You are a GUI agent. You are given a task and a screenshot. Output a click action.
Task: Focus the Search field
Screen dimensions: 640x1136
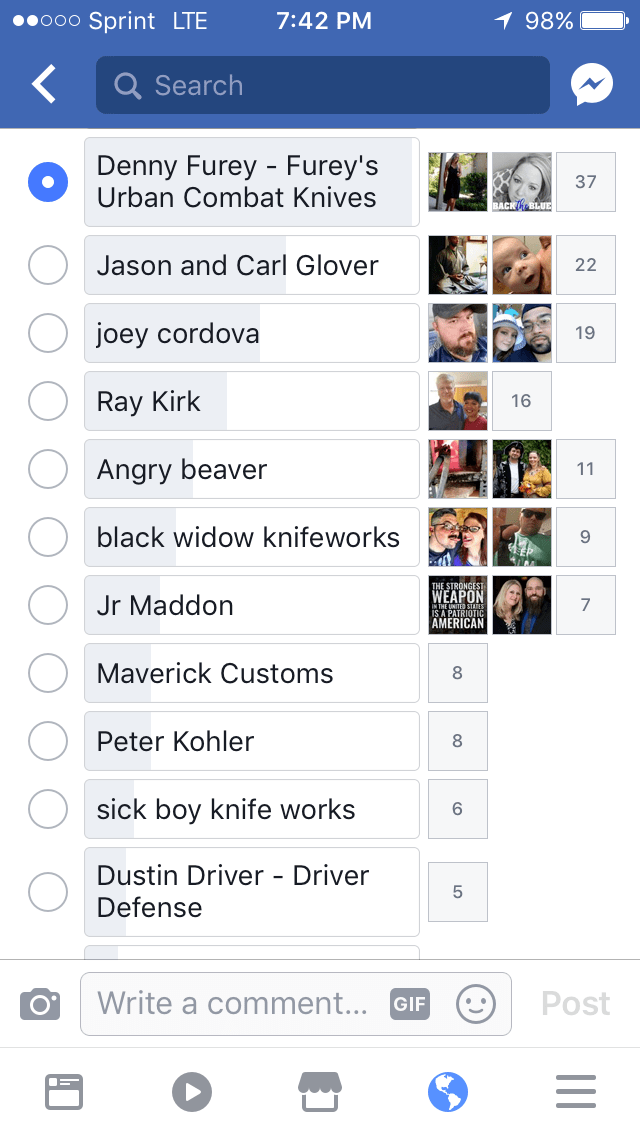tap(322, 86)
